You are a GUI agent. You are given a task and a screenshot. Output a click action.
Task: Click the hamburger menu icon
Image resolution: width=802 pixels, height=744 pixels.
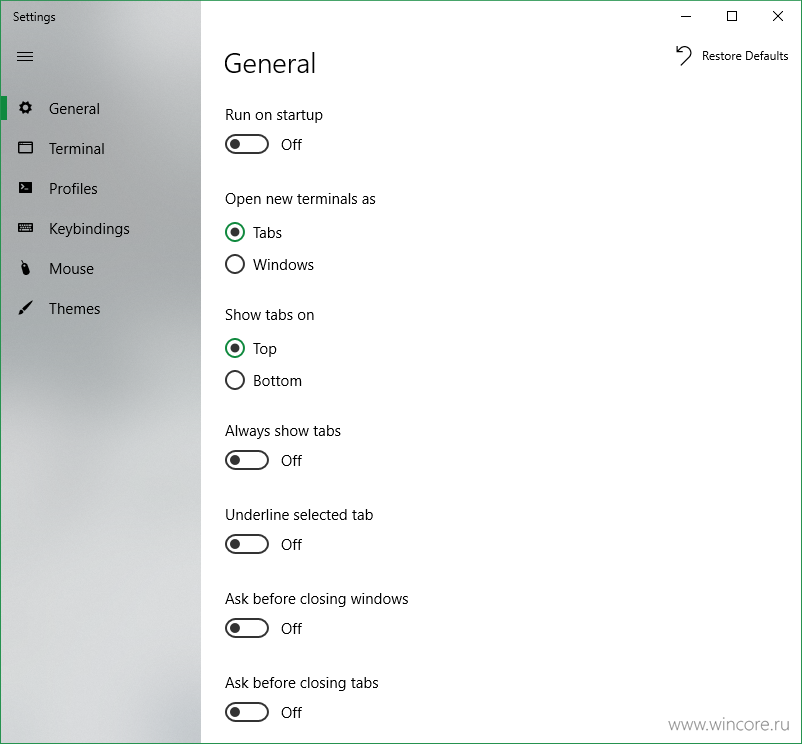coord(25,57)
